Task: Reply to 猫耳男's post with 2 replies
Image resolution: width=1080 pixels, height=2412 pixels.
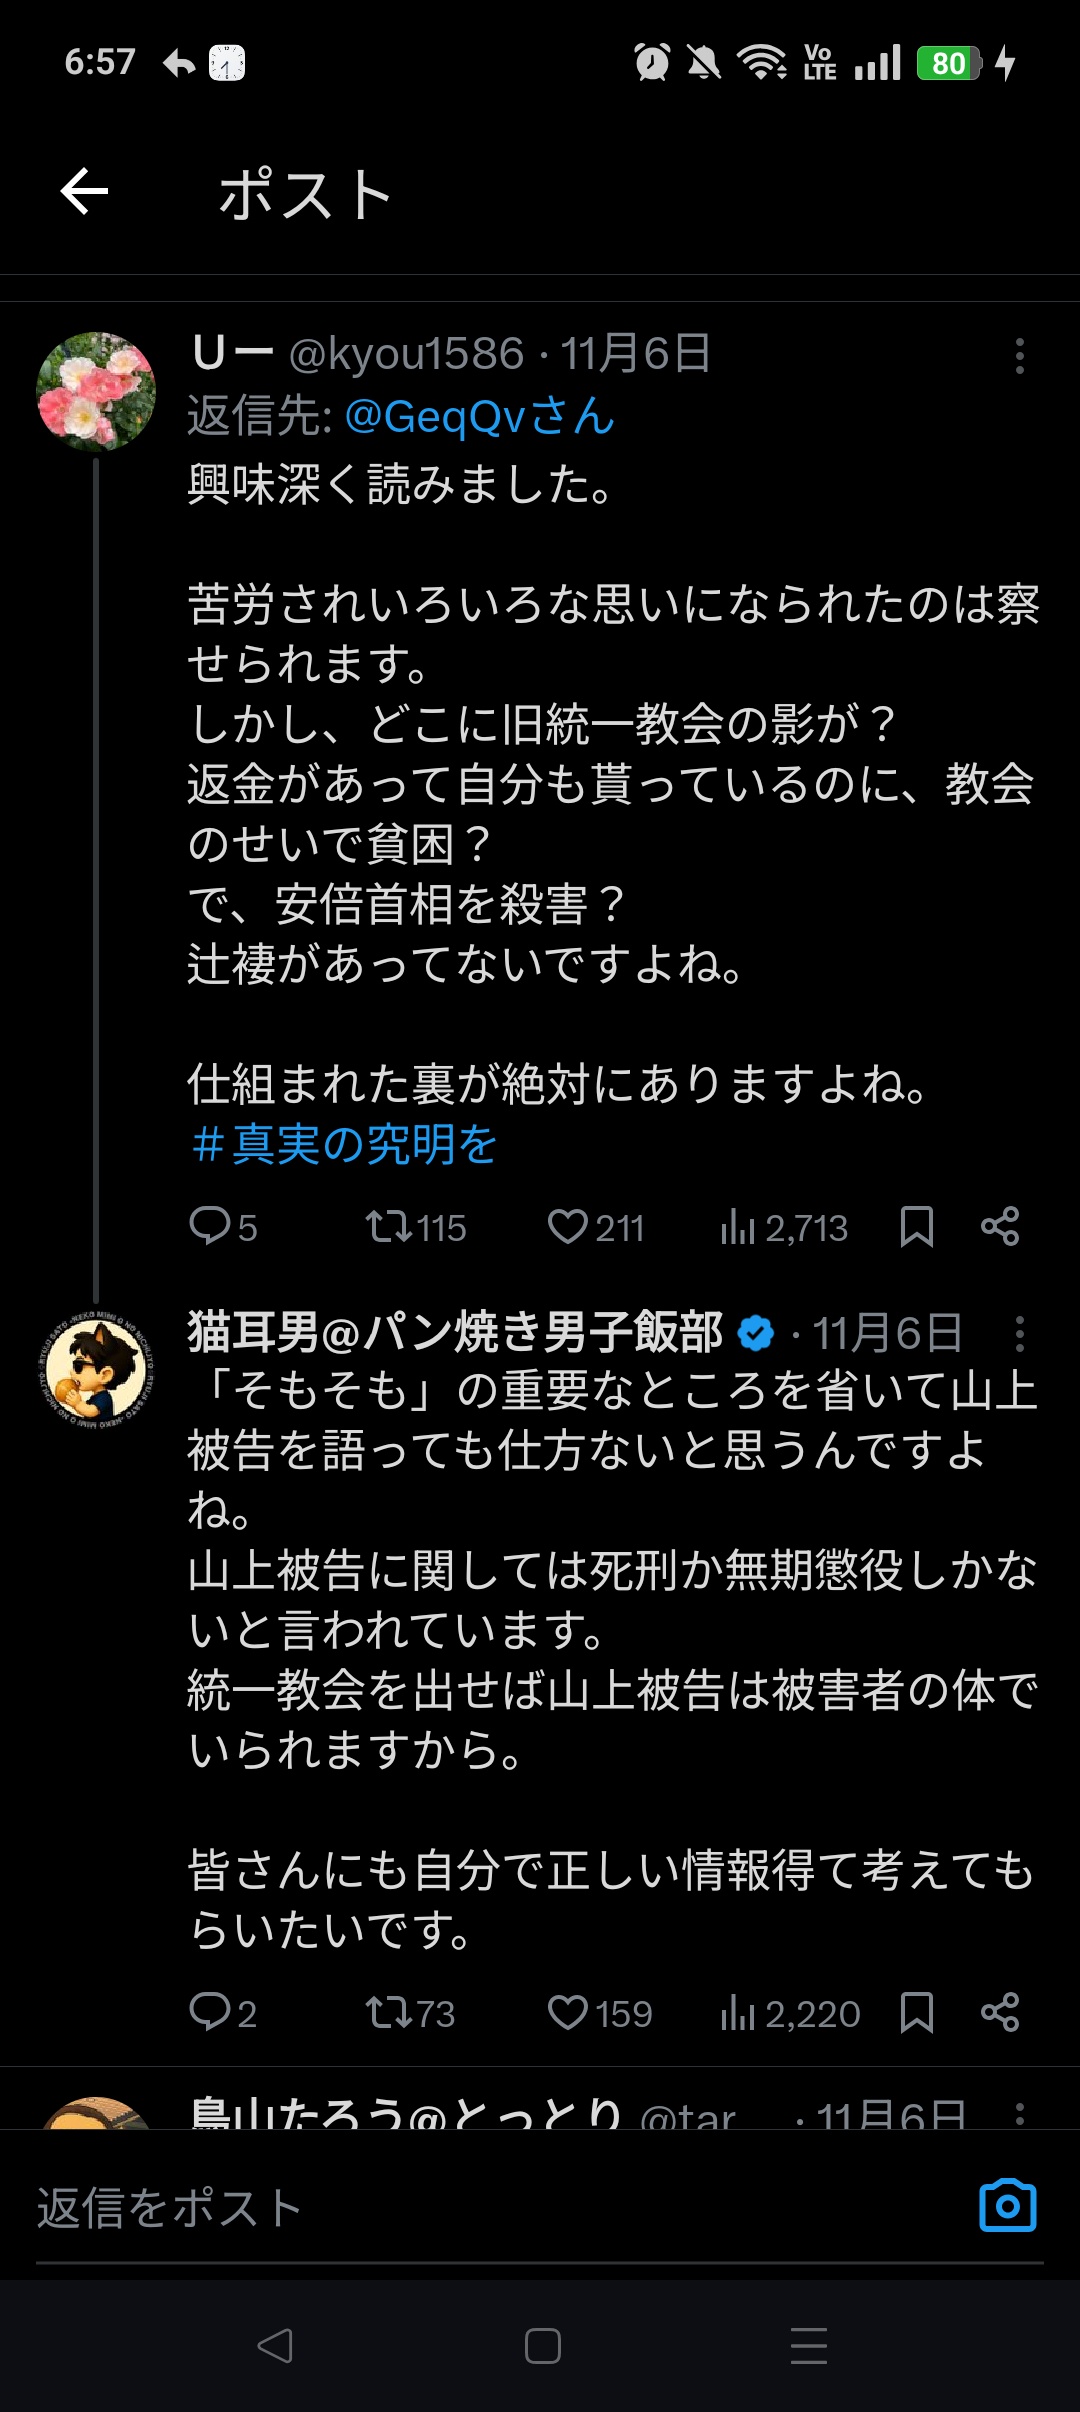Action: 211,2012
